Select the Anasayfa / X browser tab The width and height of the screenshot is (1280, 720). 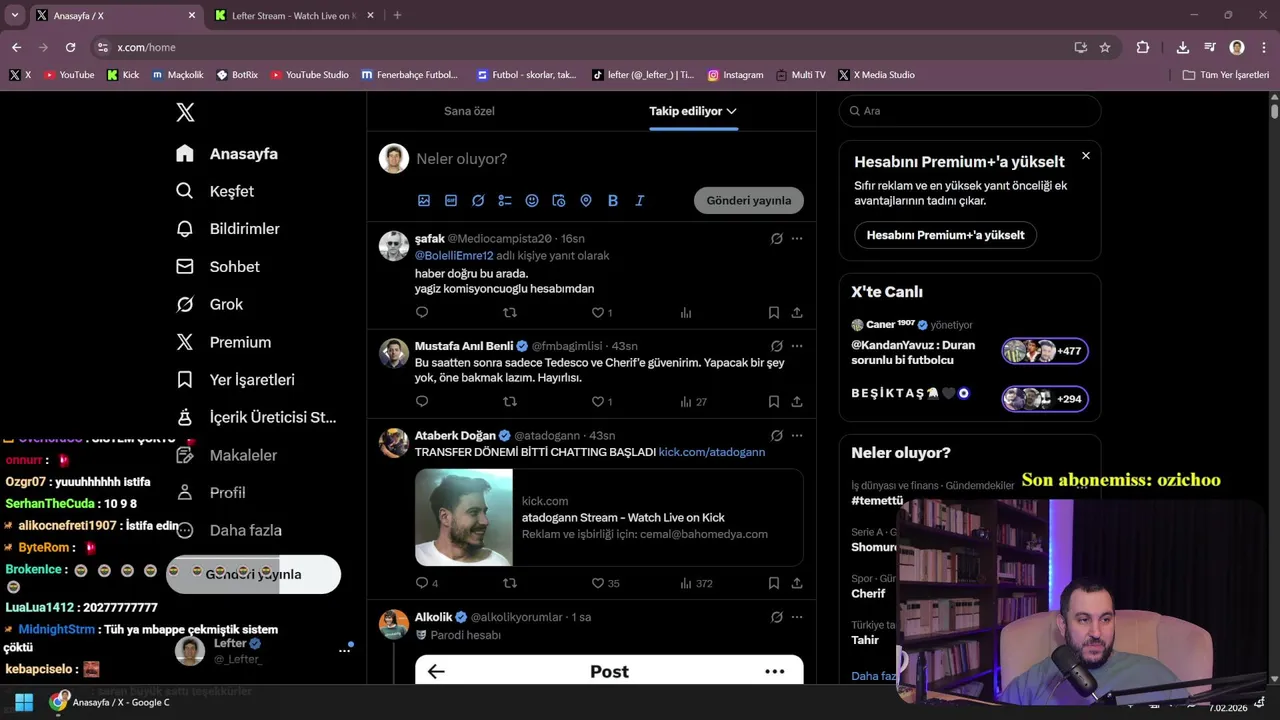point(116,15)
